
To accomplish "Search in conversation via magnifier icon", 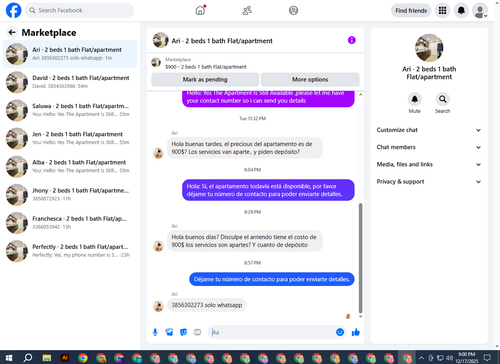I will [442, 99].
